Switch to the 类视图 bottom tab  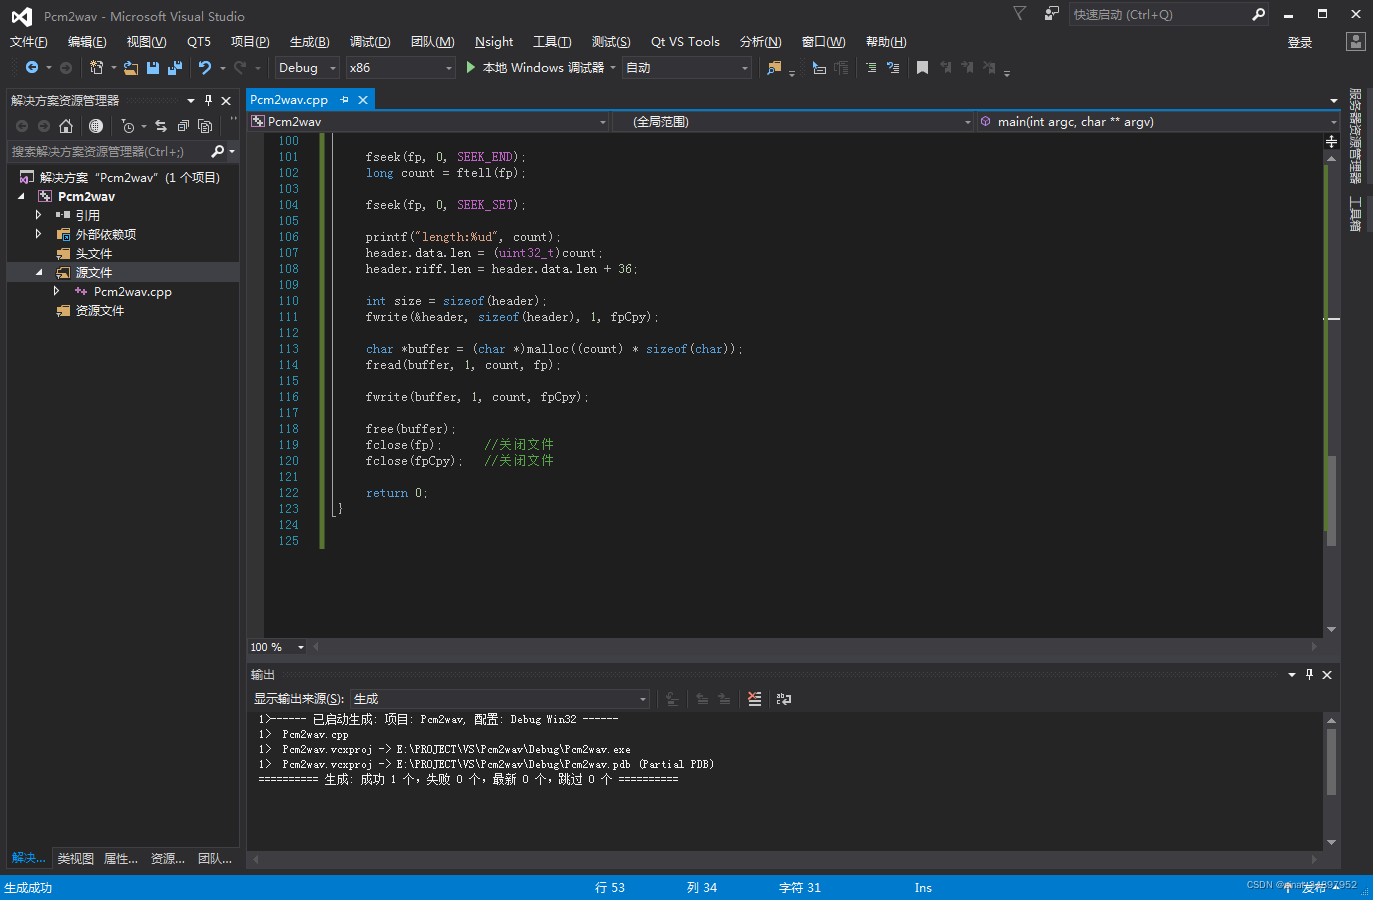(76, 859)
